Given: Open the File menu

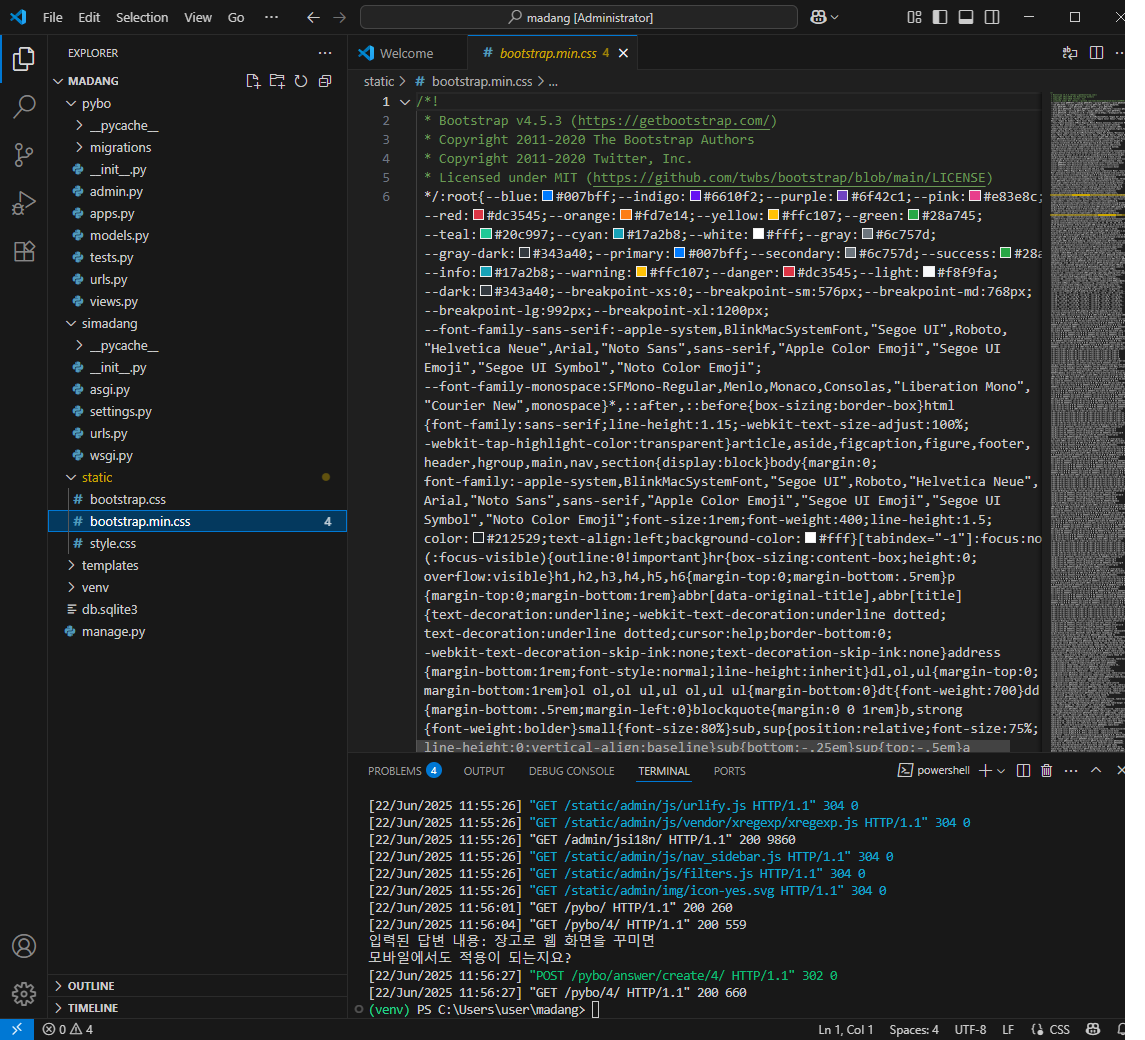Looking at the screenshot, I should 53,18.
